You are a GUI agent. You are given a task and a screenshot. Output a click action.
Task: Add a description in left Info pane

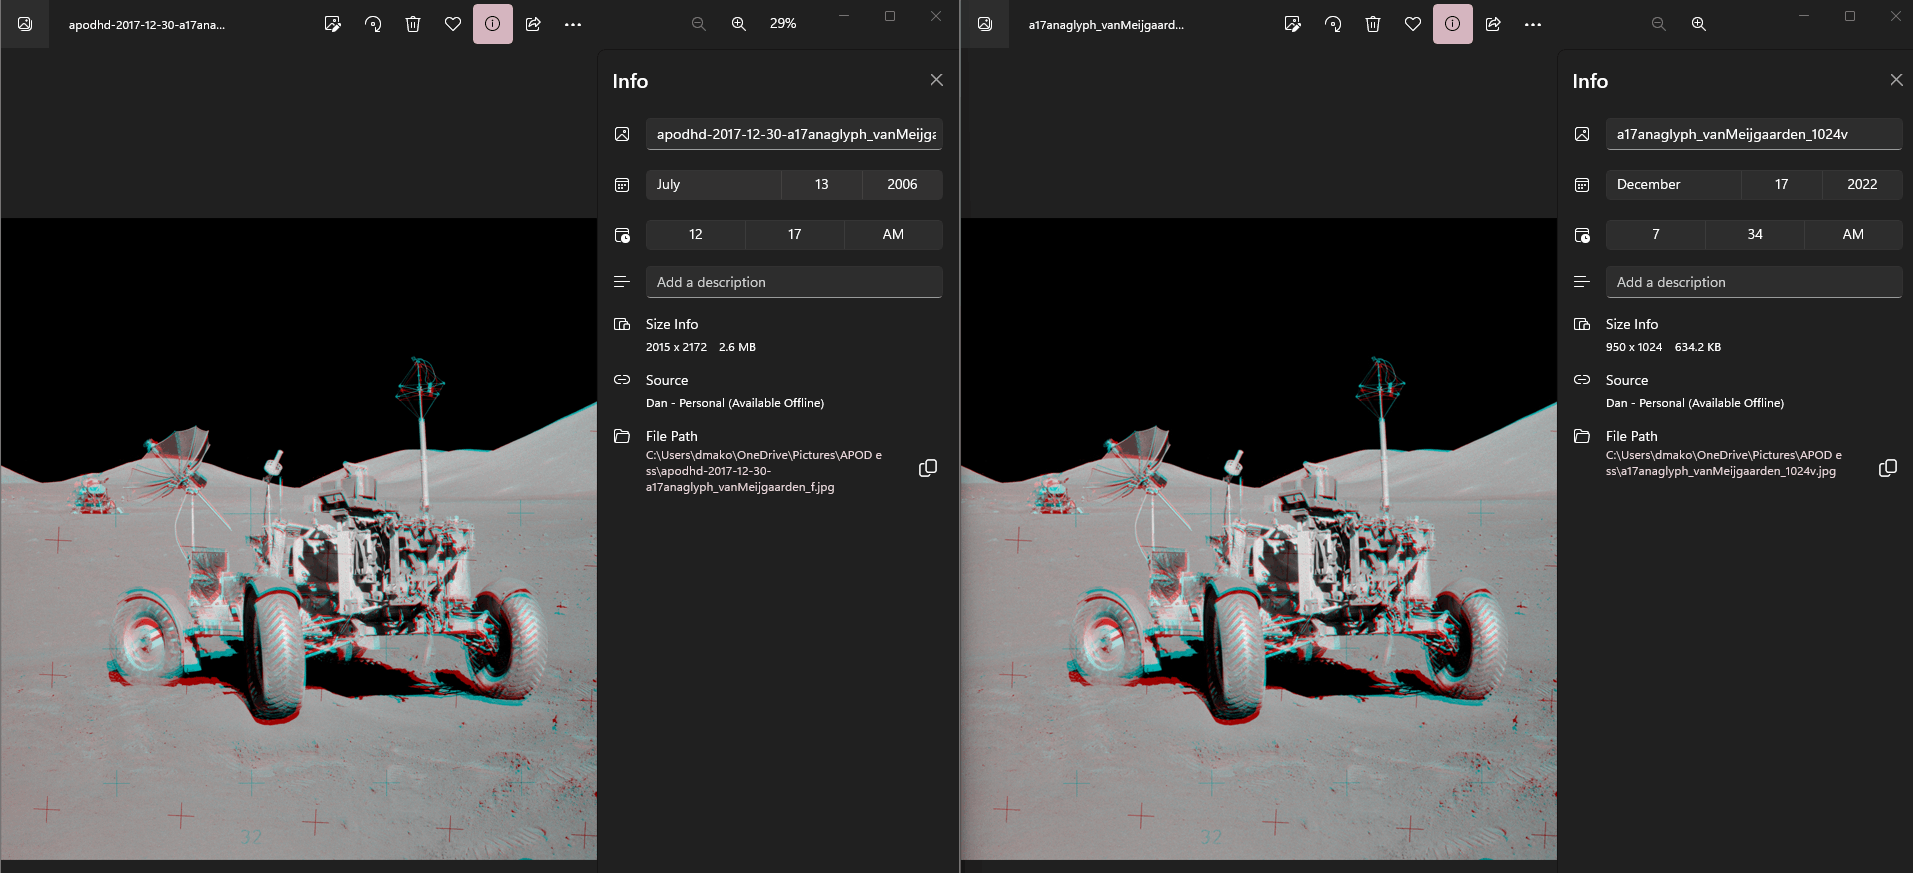tap(795, 282)
